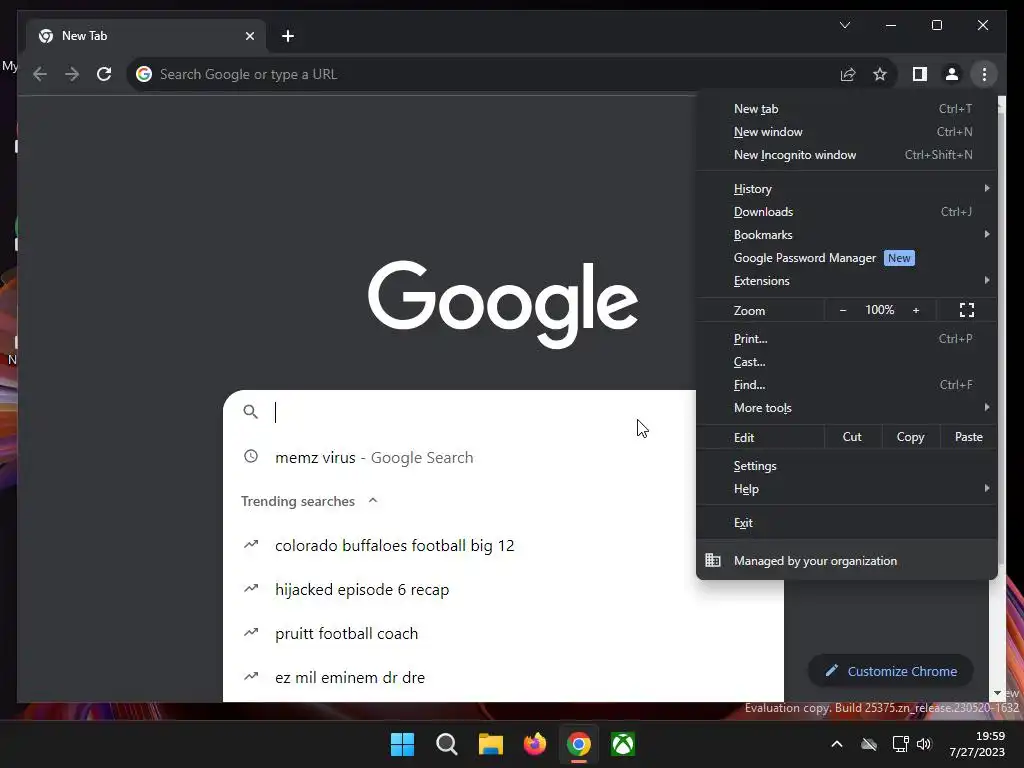
Task: Open a new tab with plus button
Action: pyautogui.click(x=288, y=36)
